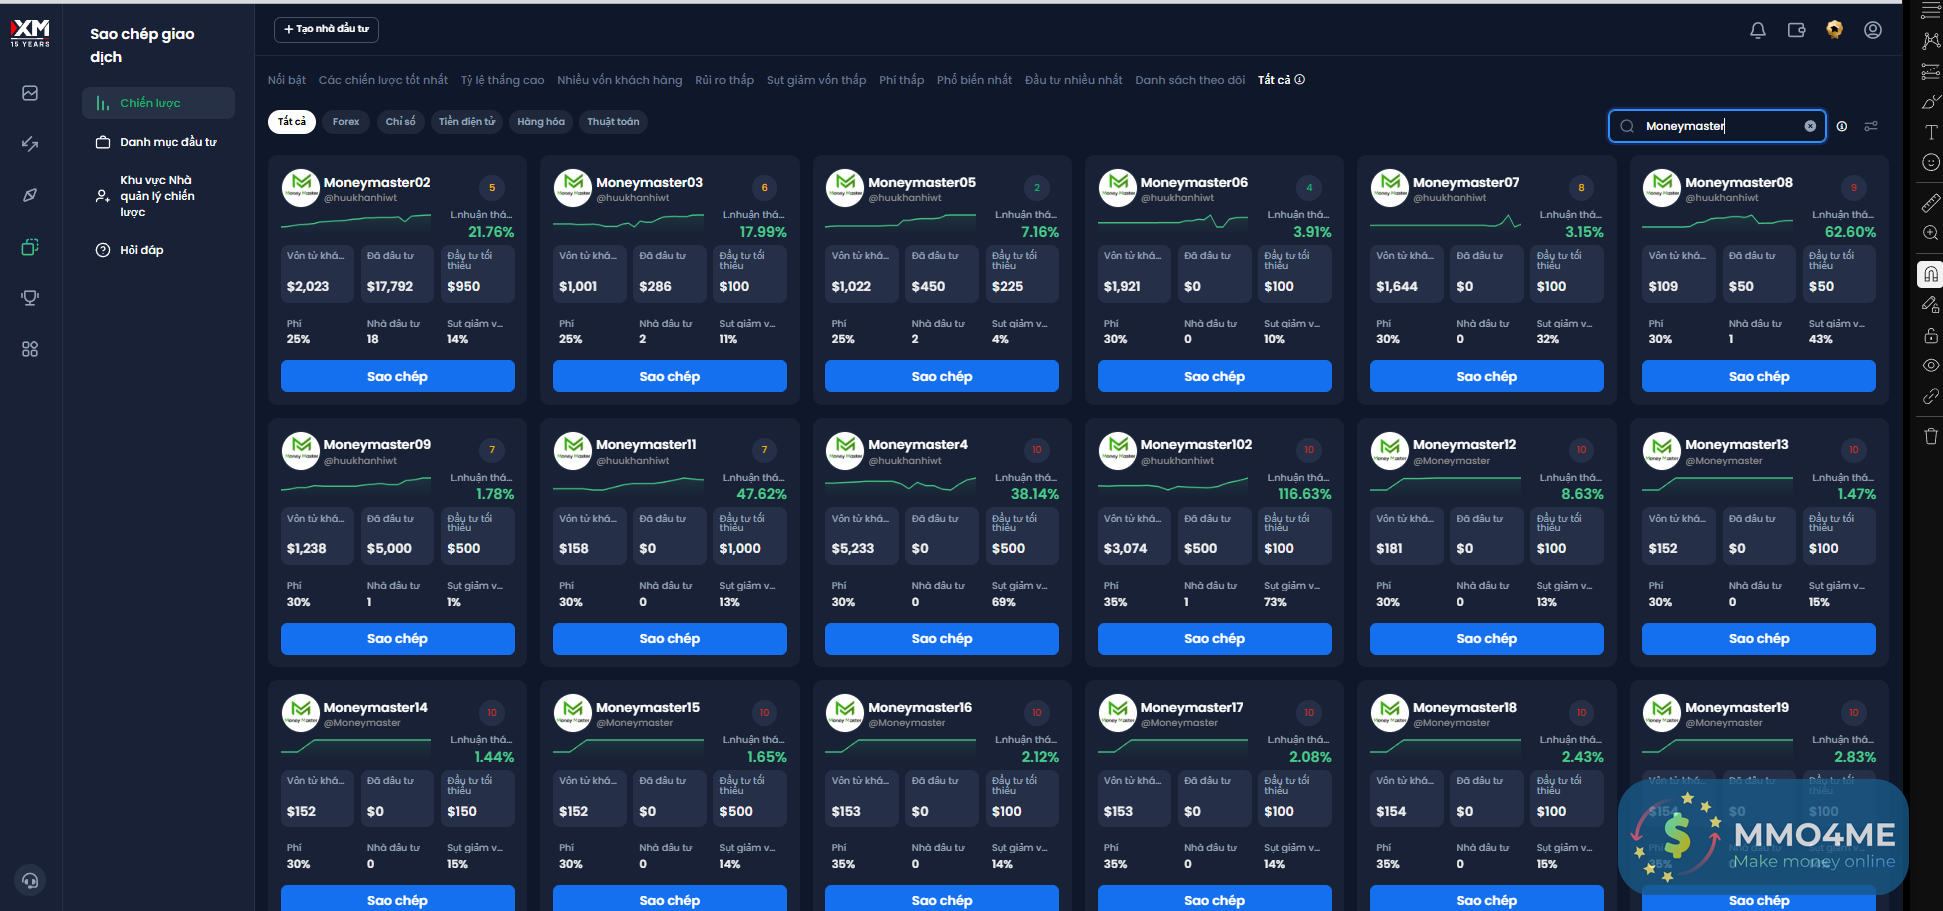The height and width of the screenshot is (911, 1943).
Task: Switch to the Phí thấp tab
Action: (902, 80)
